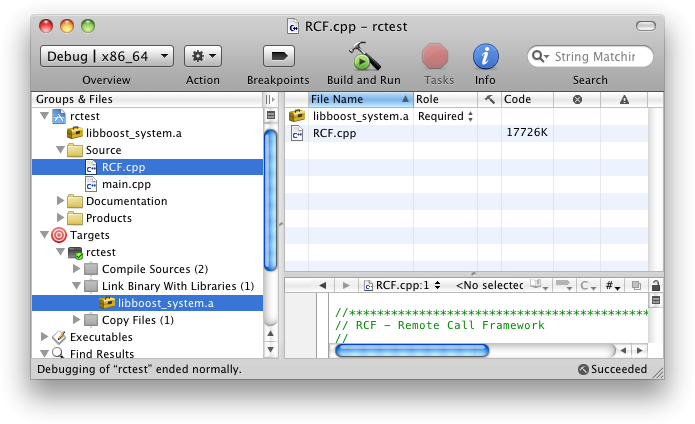
Task: Go back in editor history
Action: [x=322, y=285]
